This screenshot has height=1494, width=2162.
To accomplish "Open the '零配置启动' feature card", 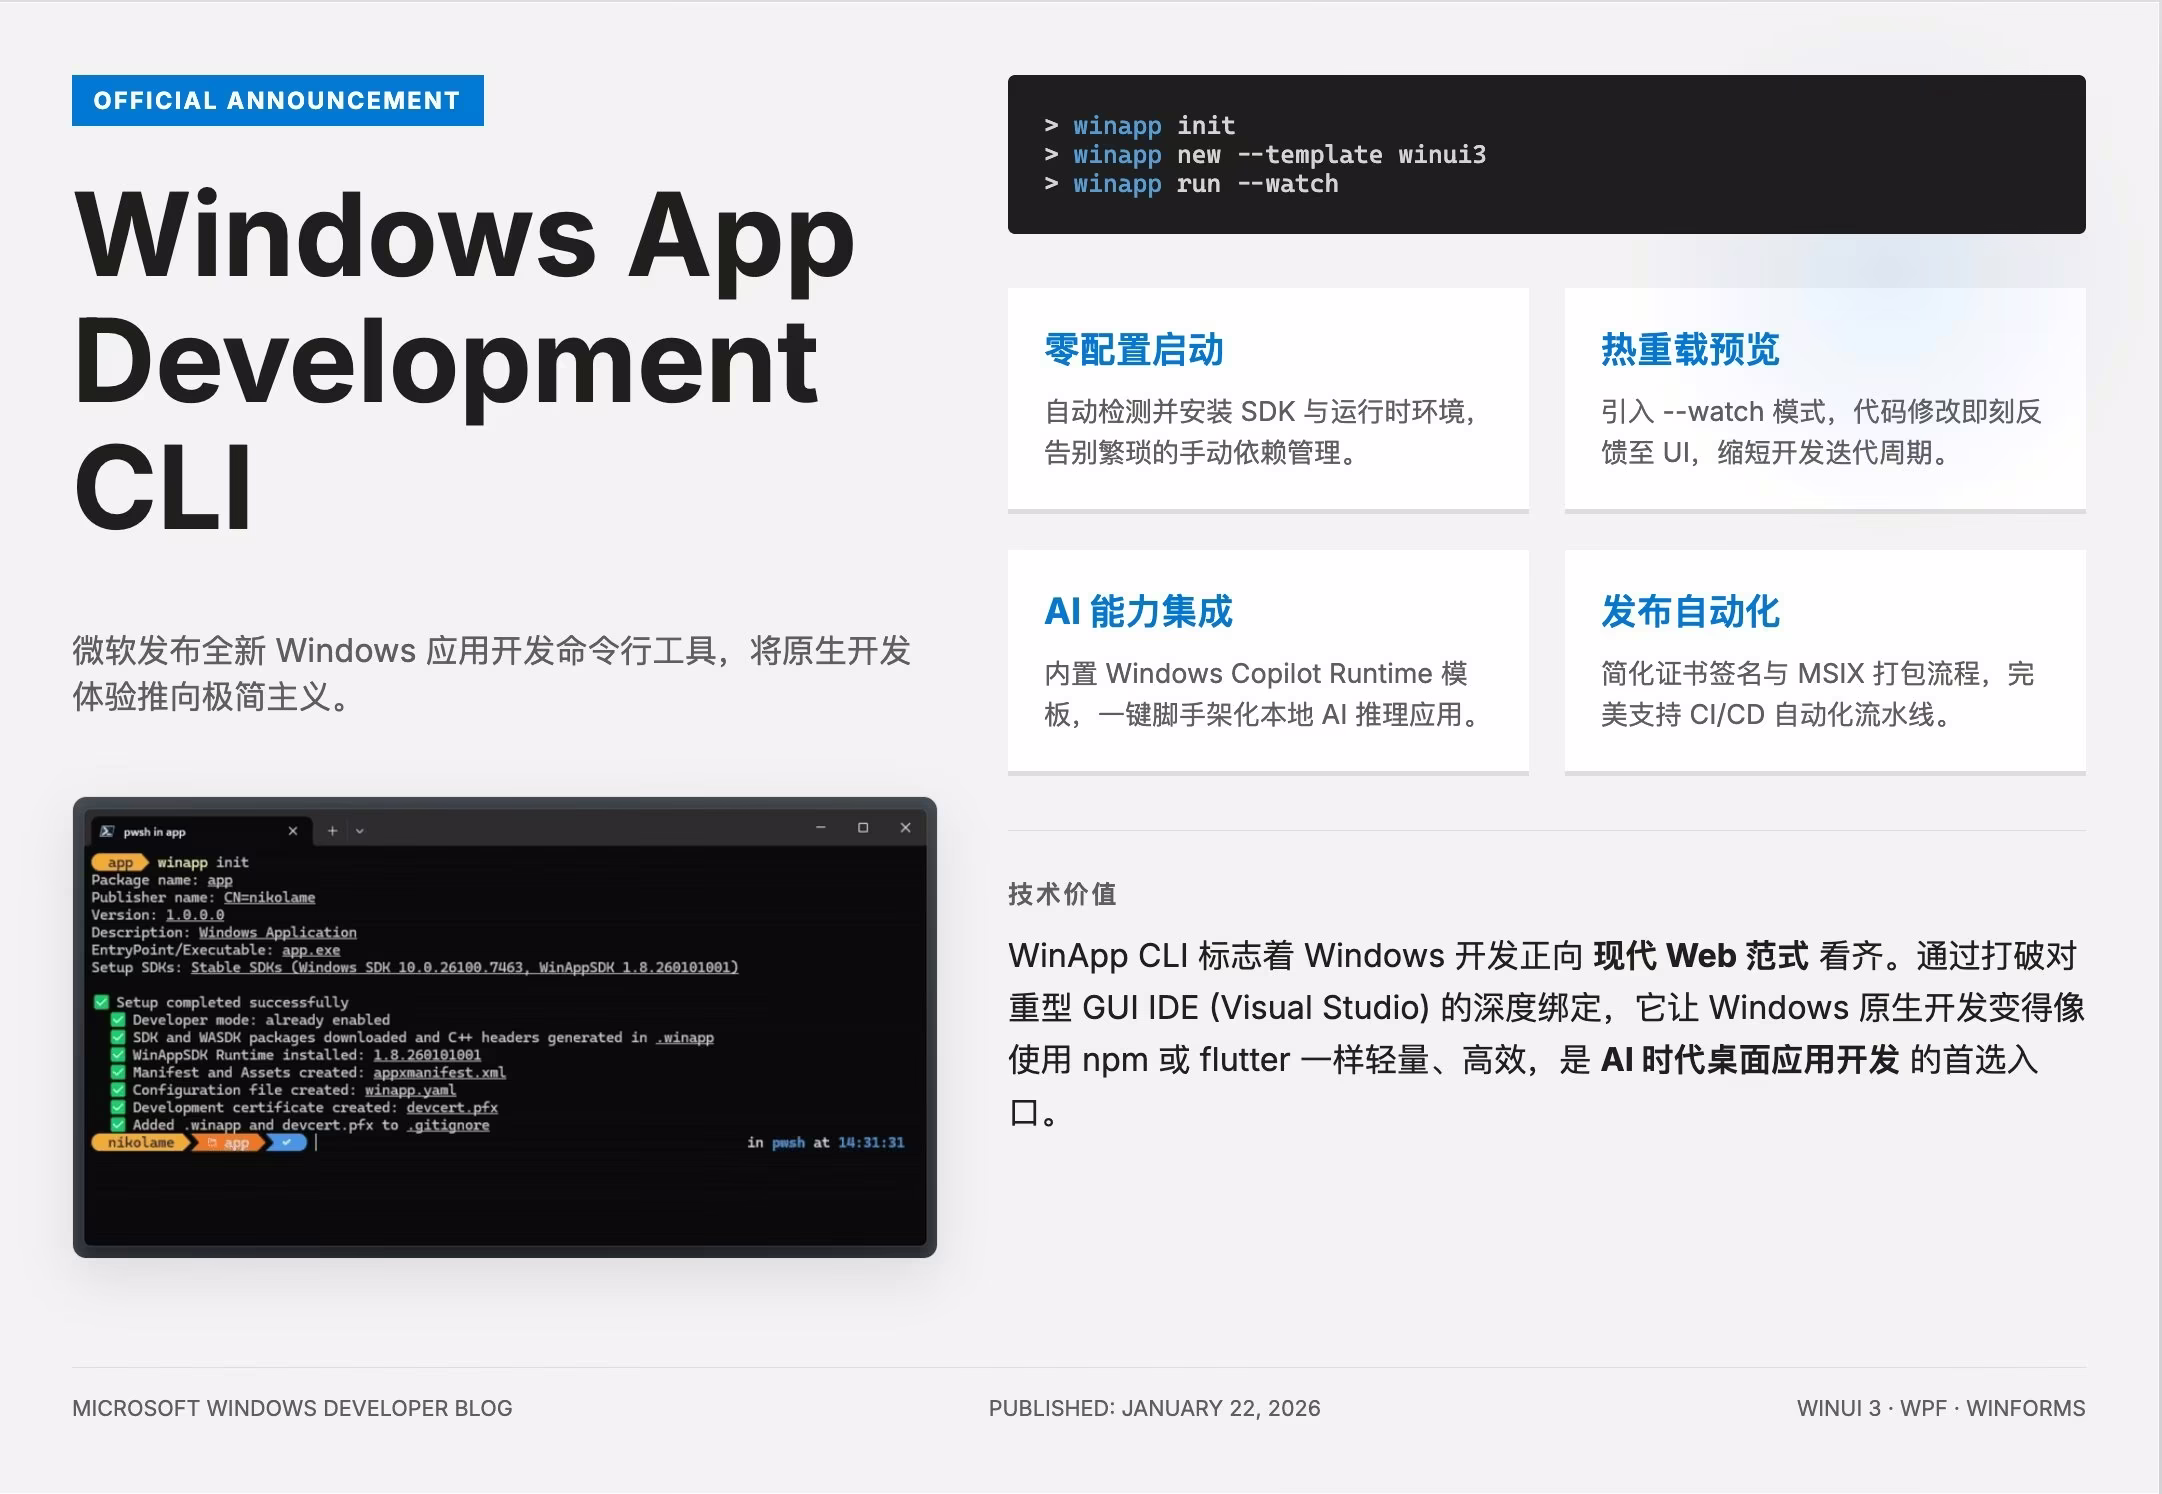I will click(x=1268, y=400).
